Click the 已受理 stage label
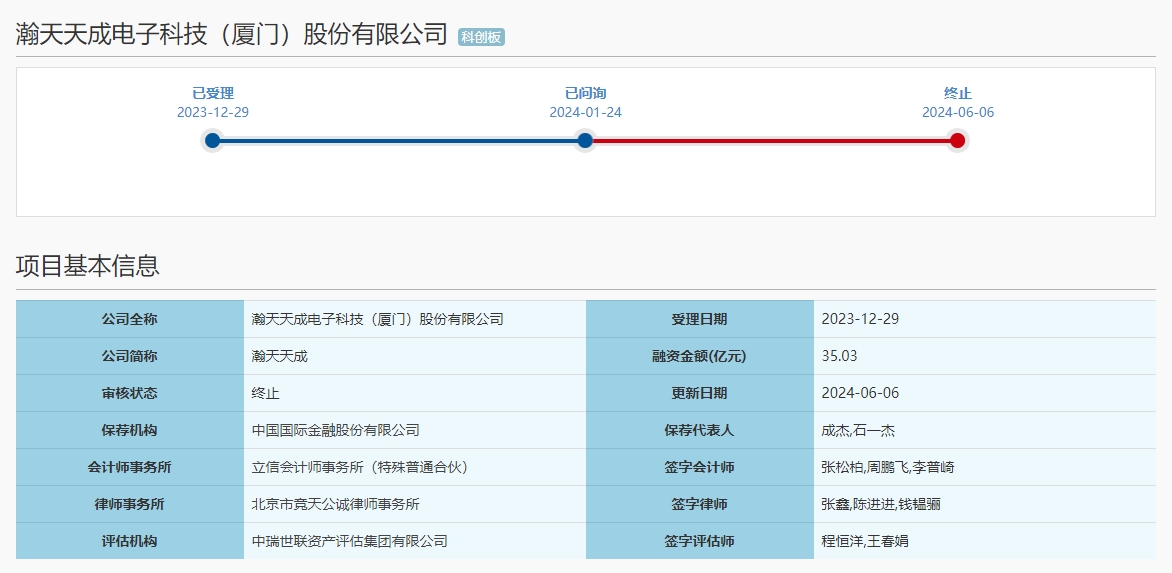 [x=213, y=93]
